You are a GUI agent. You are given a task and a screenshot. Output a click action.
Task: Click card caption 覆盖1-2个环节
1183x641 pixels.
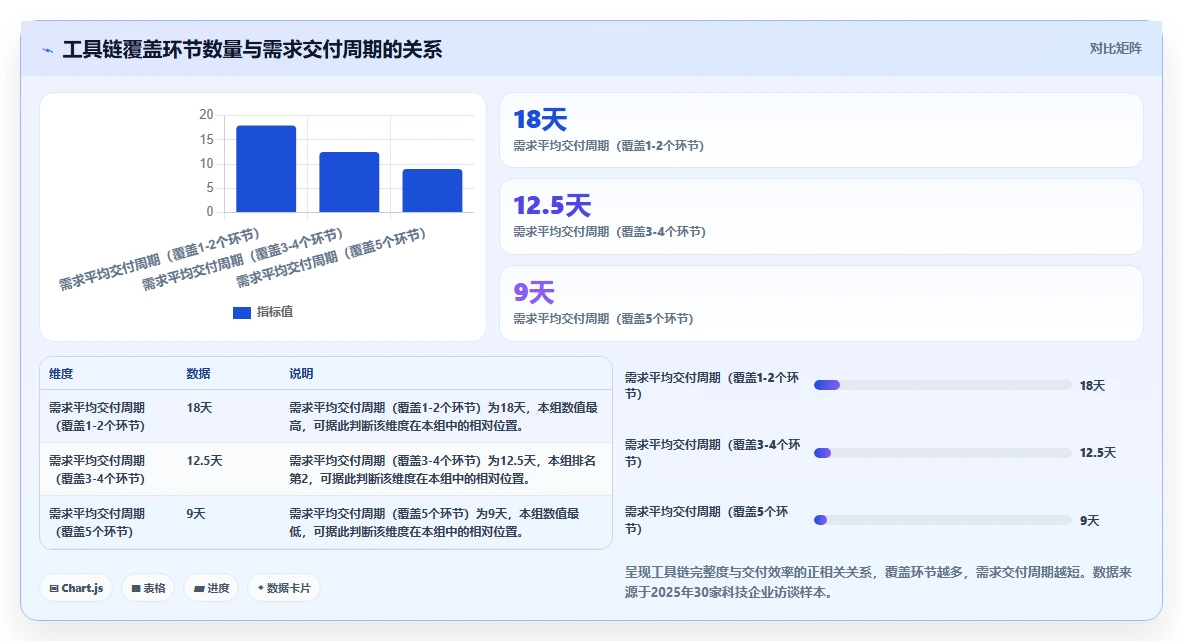pyautogui.click(x=608, y=146)
